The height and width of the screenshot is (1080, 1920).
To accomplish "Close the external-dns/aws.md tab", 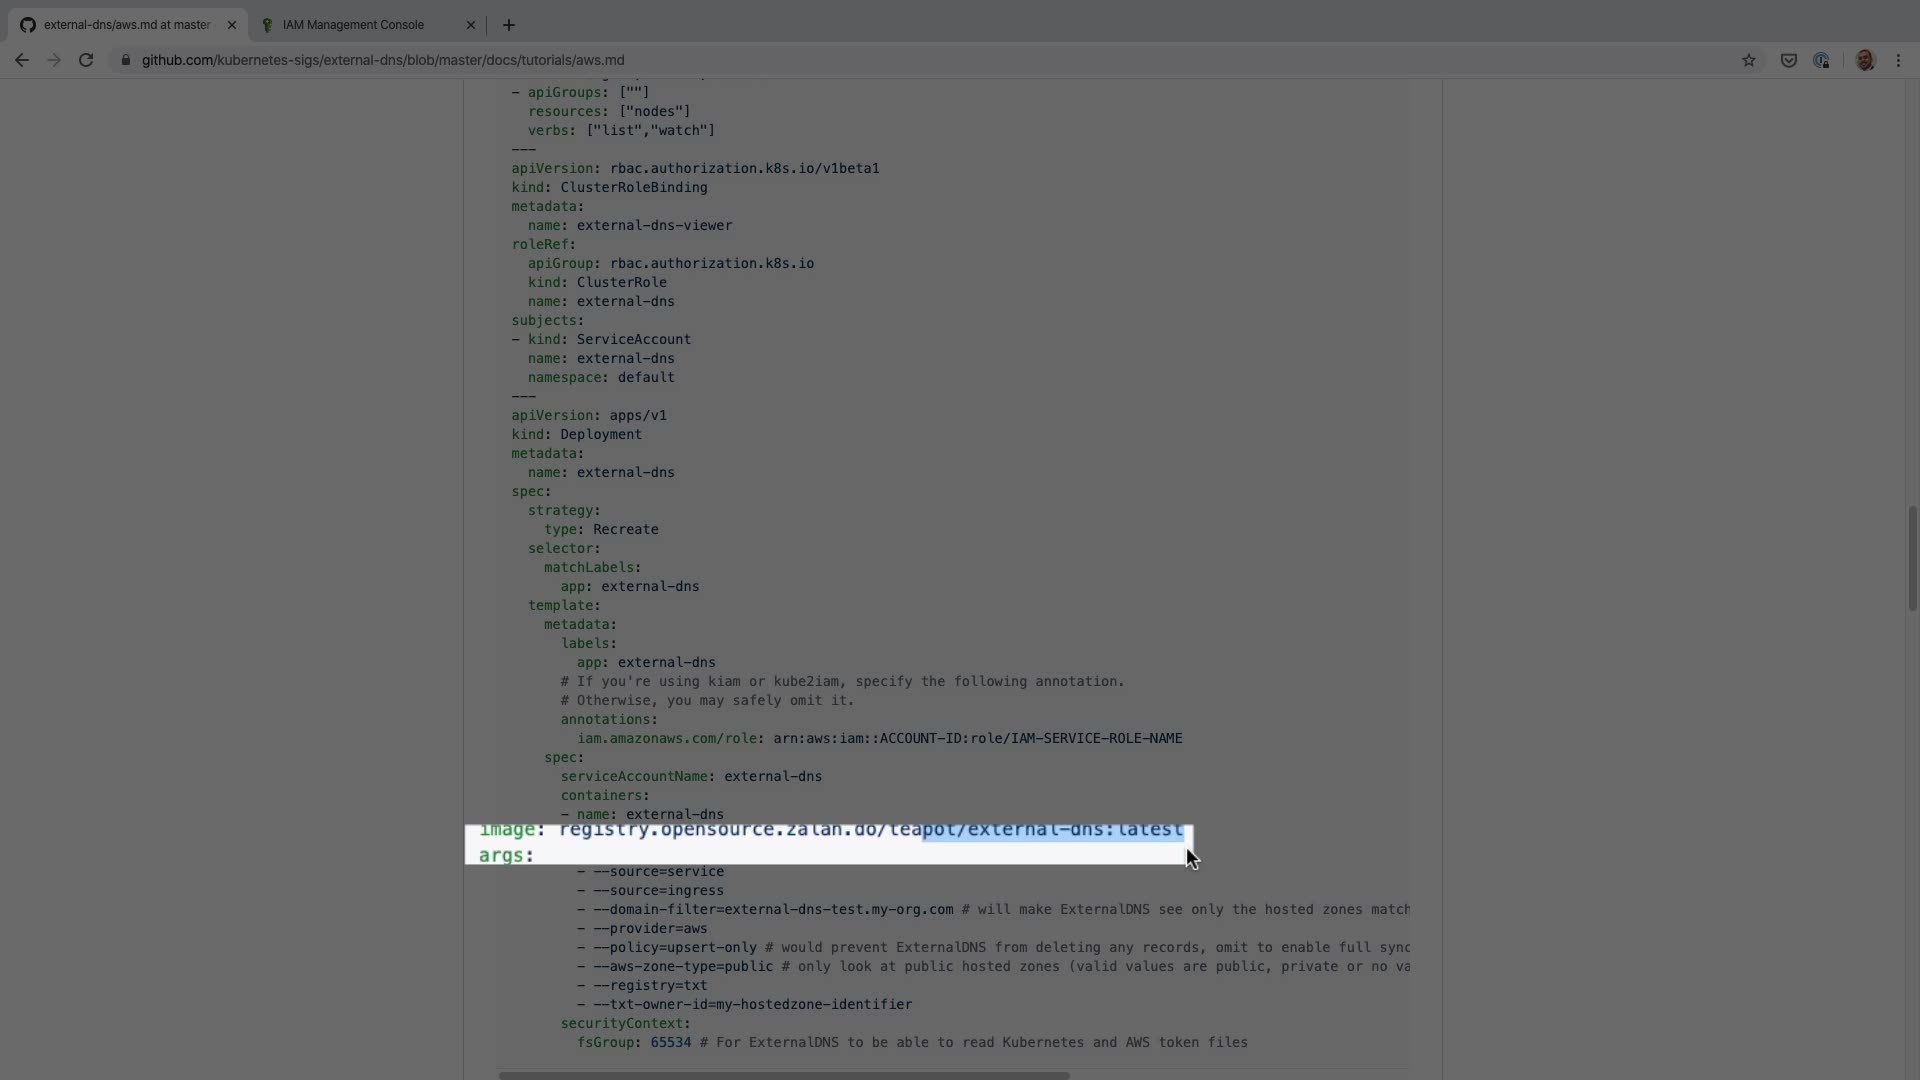I will coord(231,25).
